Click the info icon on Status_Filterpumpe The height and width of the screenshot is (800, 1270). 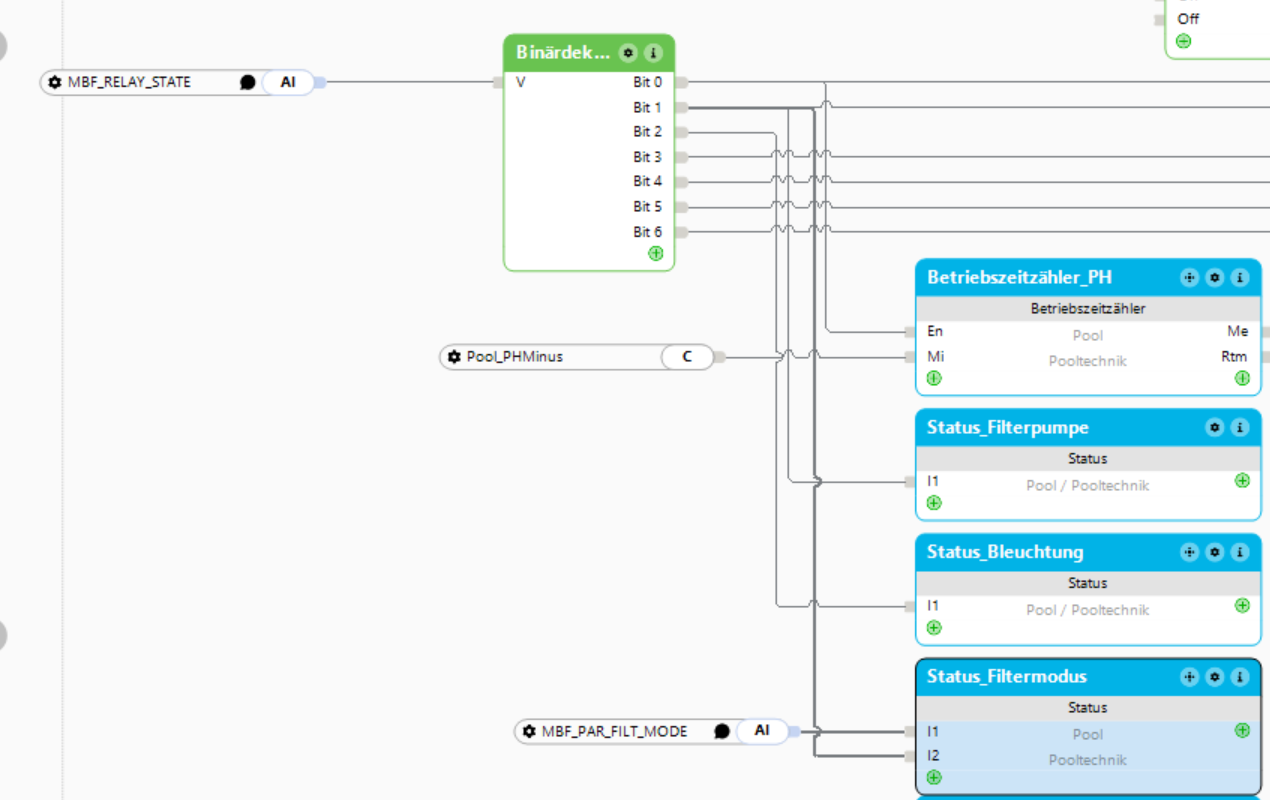tap(1240, 428)
